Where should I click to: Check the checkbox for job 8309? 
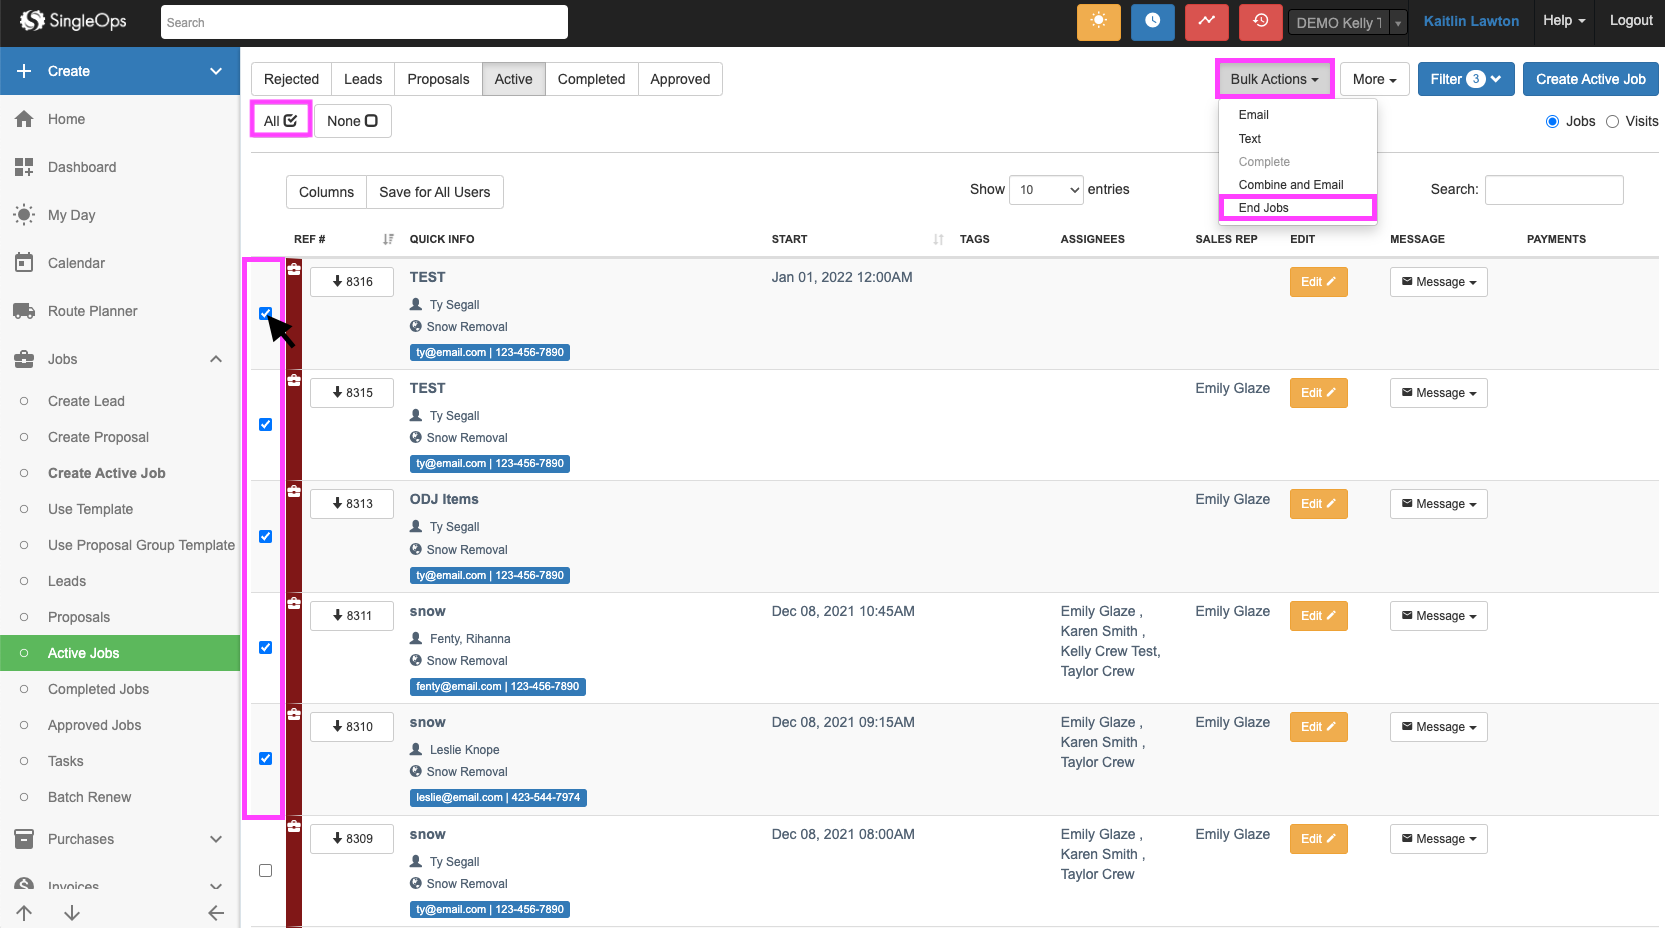click(x=265, y=870)
